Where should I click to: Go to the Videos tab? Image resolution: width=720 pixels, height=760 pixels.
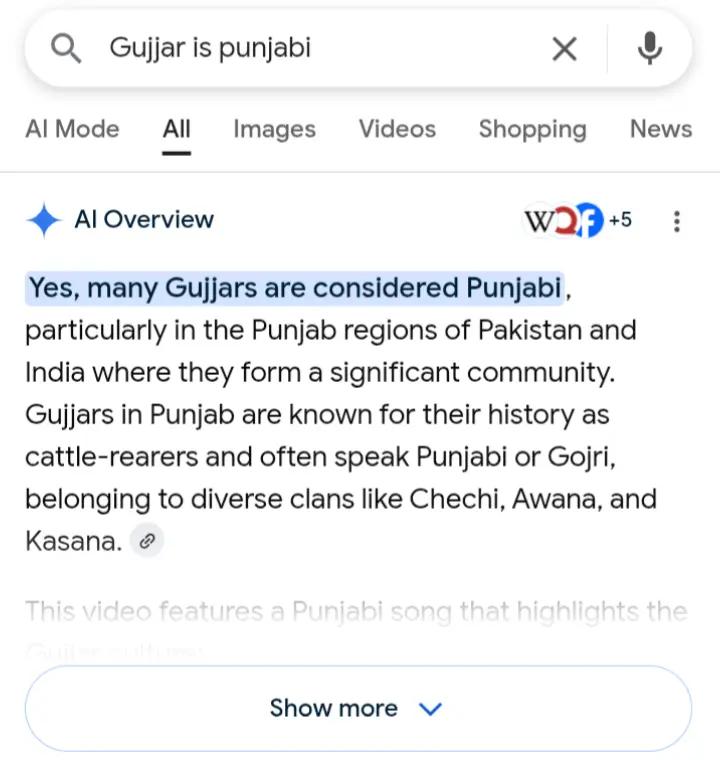(397, 129)
